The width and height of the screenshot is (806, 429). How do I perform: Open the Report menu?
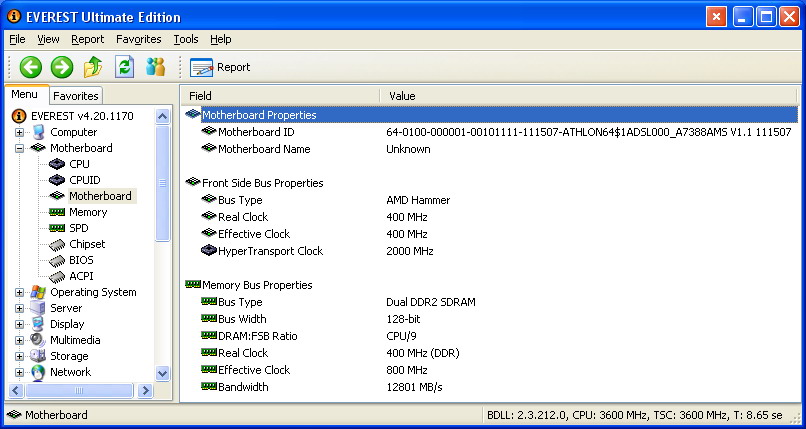[87, 40]
